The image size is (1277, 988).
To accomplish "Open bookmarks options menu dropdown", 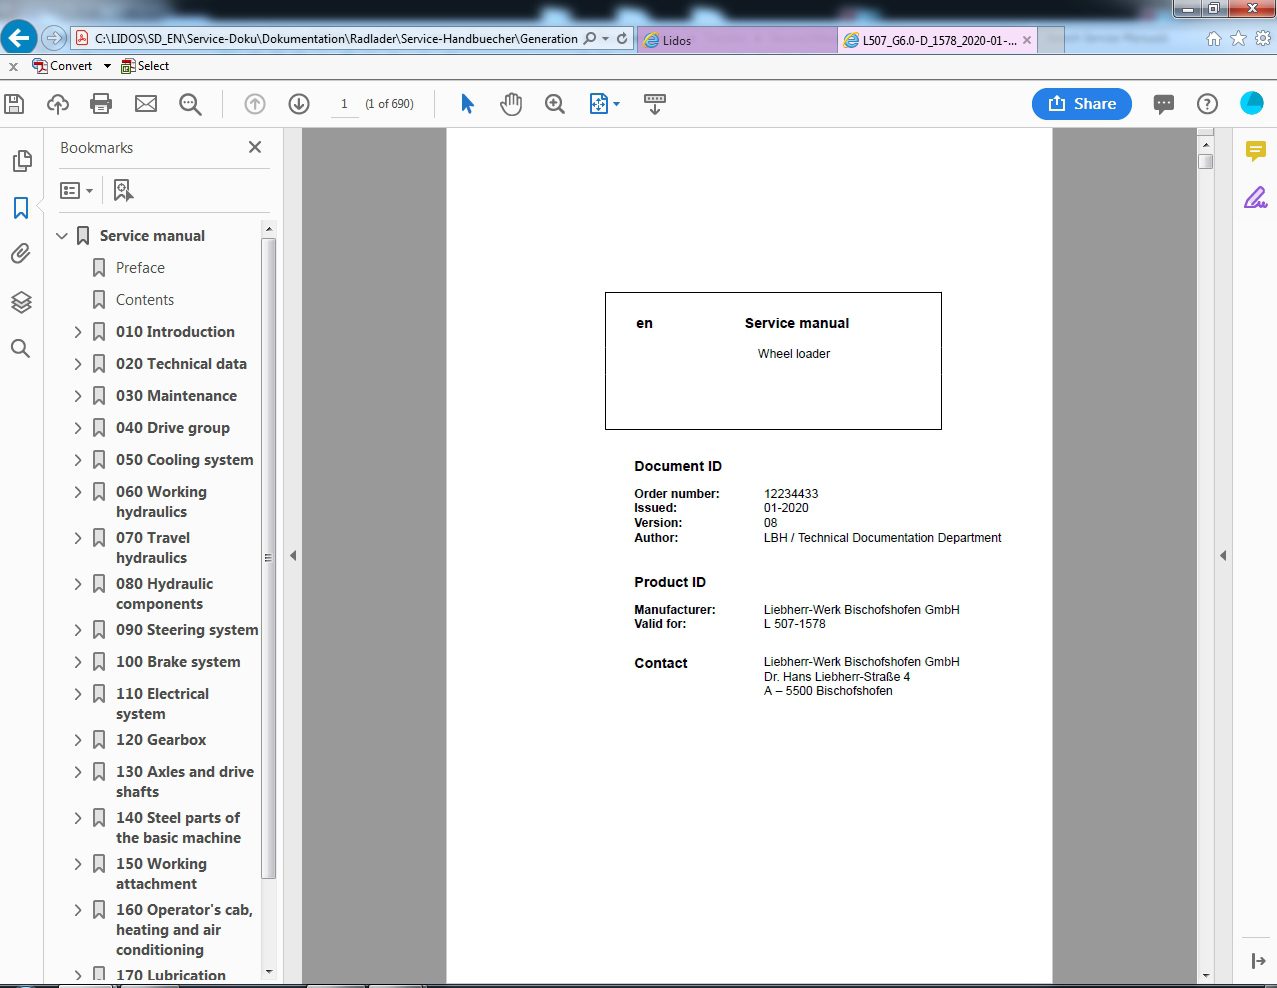I will pyautogui.click(x=76, y=190).
